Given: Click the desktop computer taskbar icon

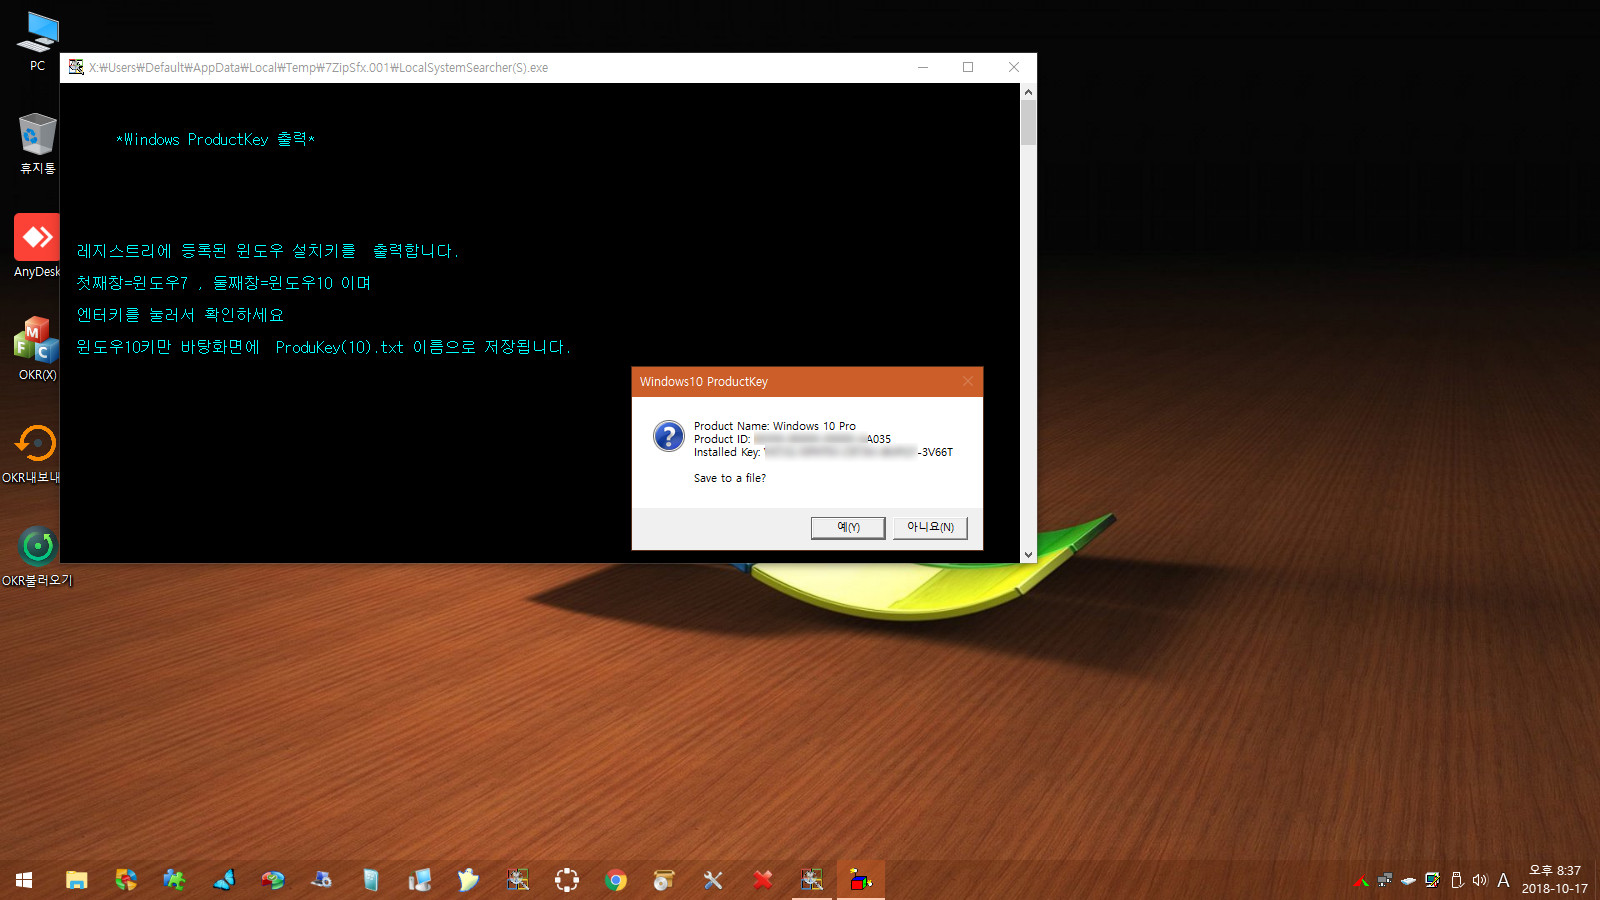Looking at the screenshot, I should point(420,880).
